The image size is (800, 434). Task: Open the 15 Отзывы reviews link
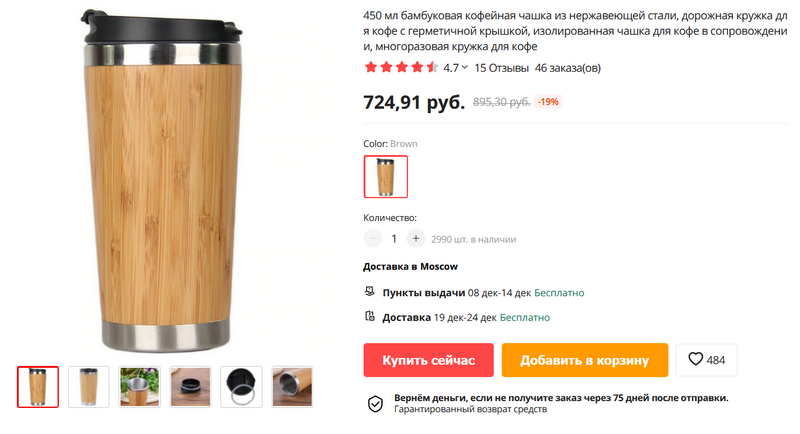click(x=502, y=68)
